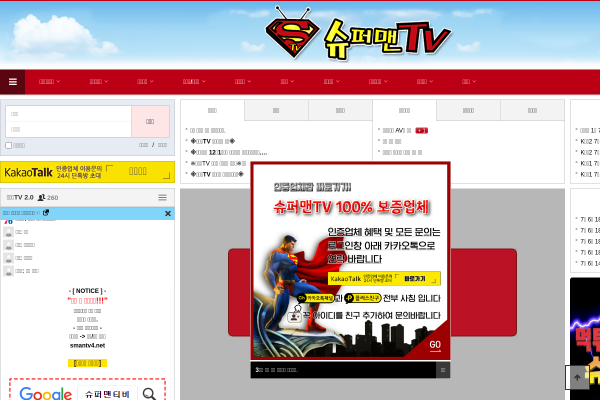Open the hamburger menu in red navigation bar
The image size is (600, 400).
click(13, 82)
